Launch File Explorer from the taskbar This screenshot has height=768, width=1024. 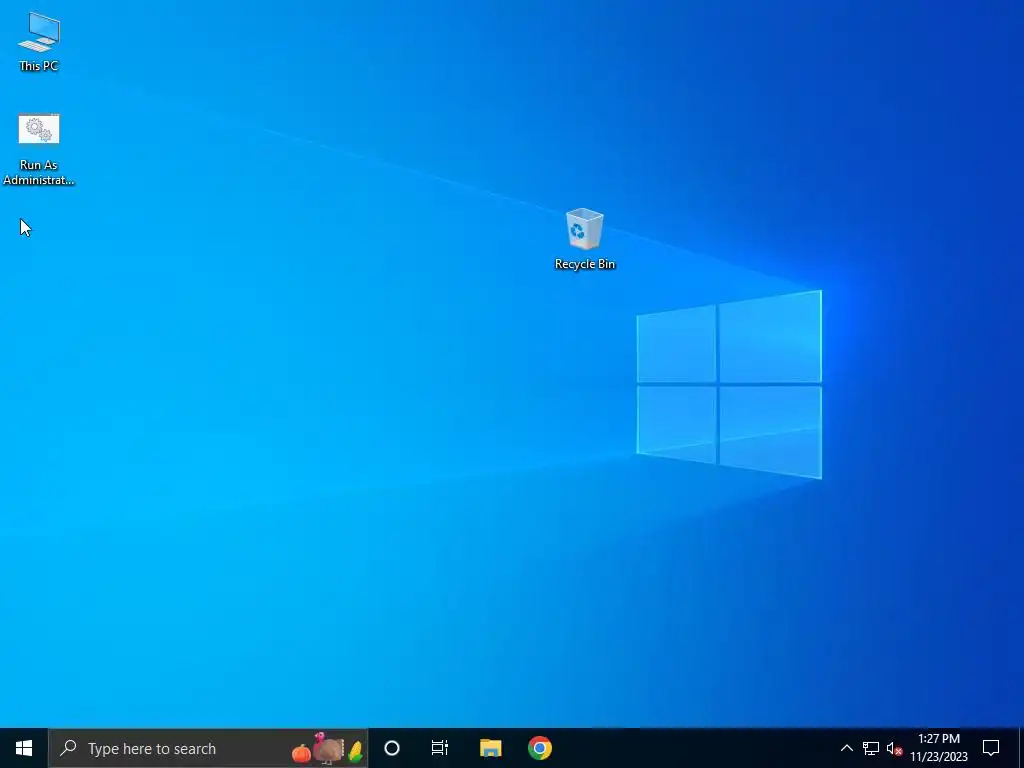tap(490, 748)
